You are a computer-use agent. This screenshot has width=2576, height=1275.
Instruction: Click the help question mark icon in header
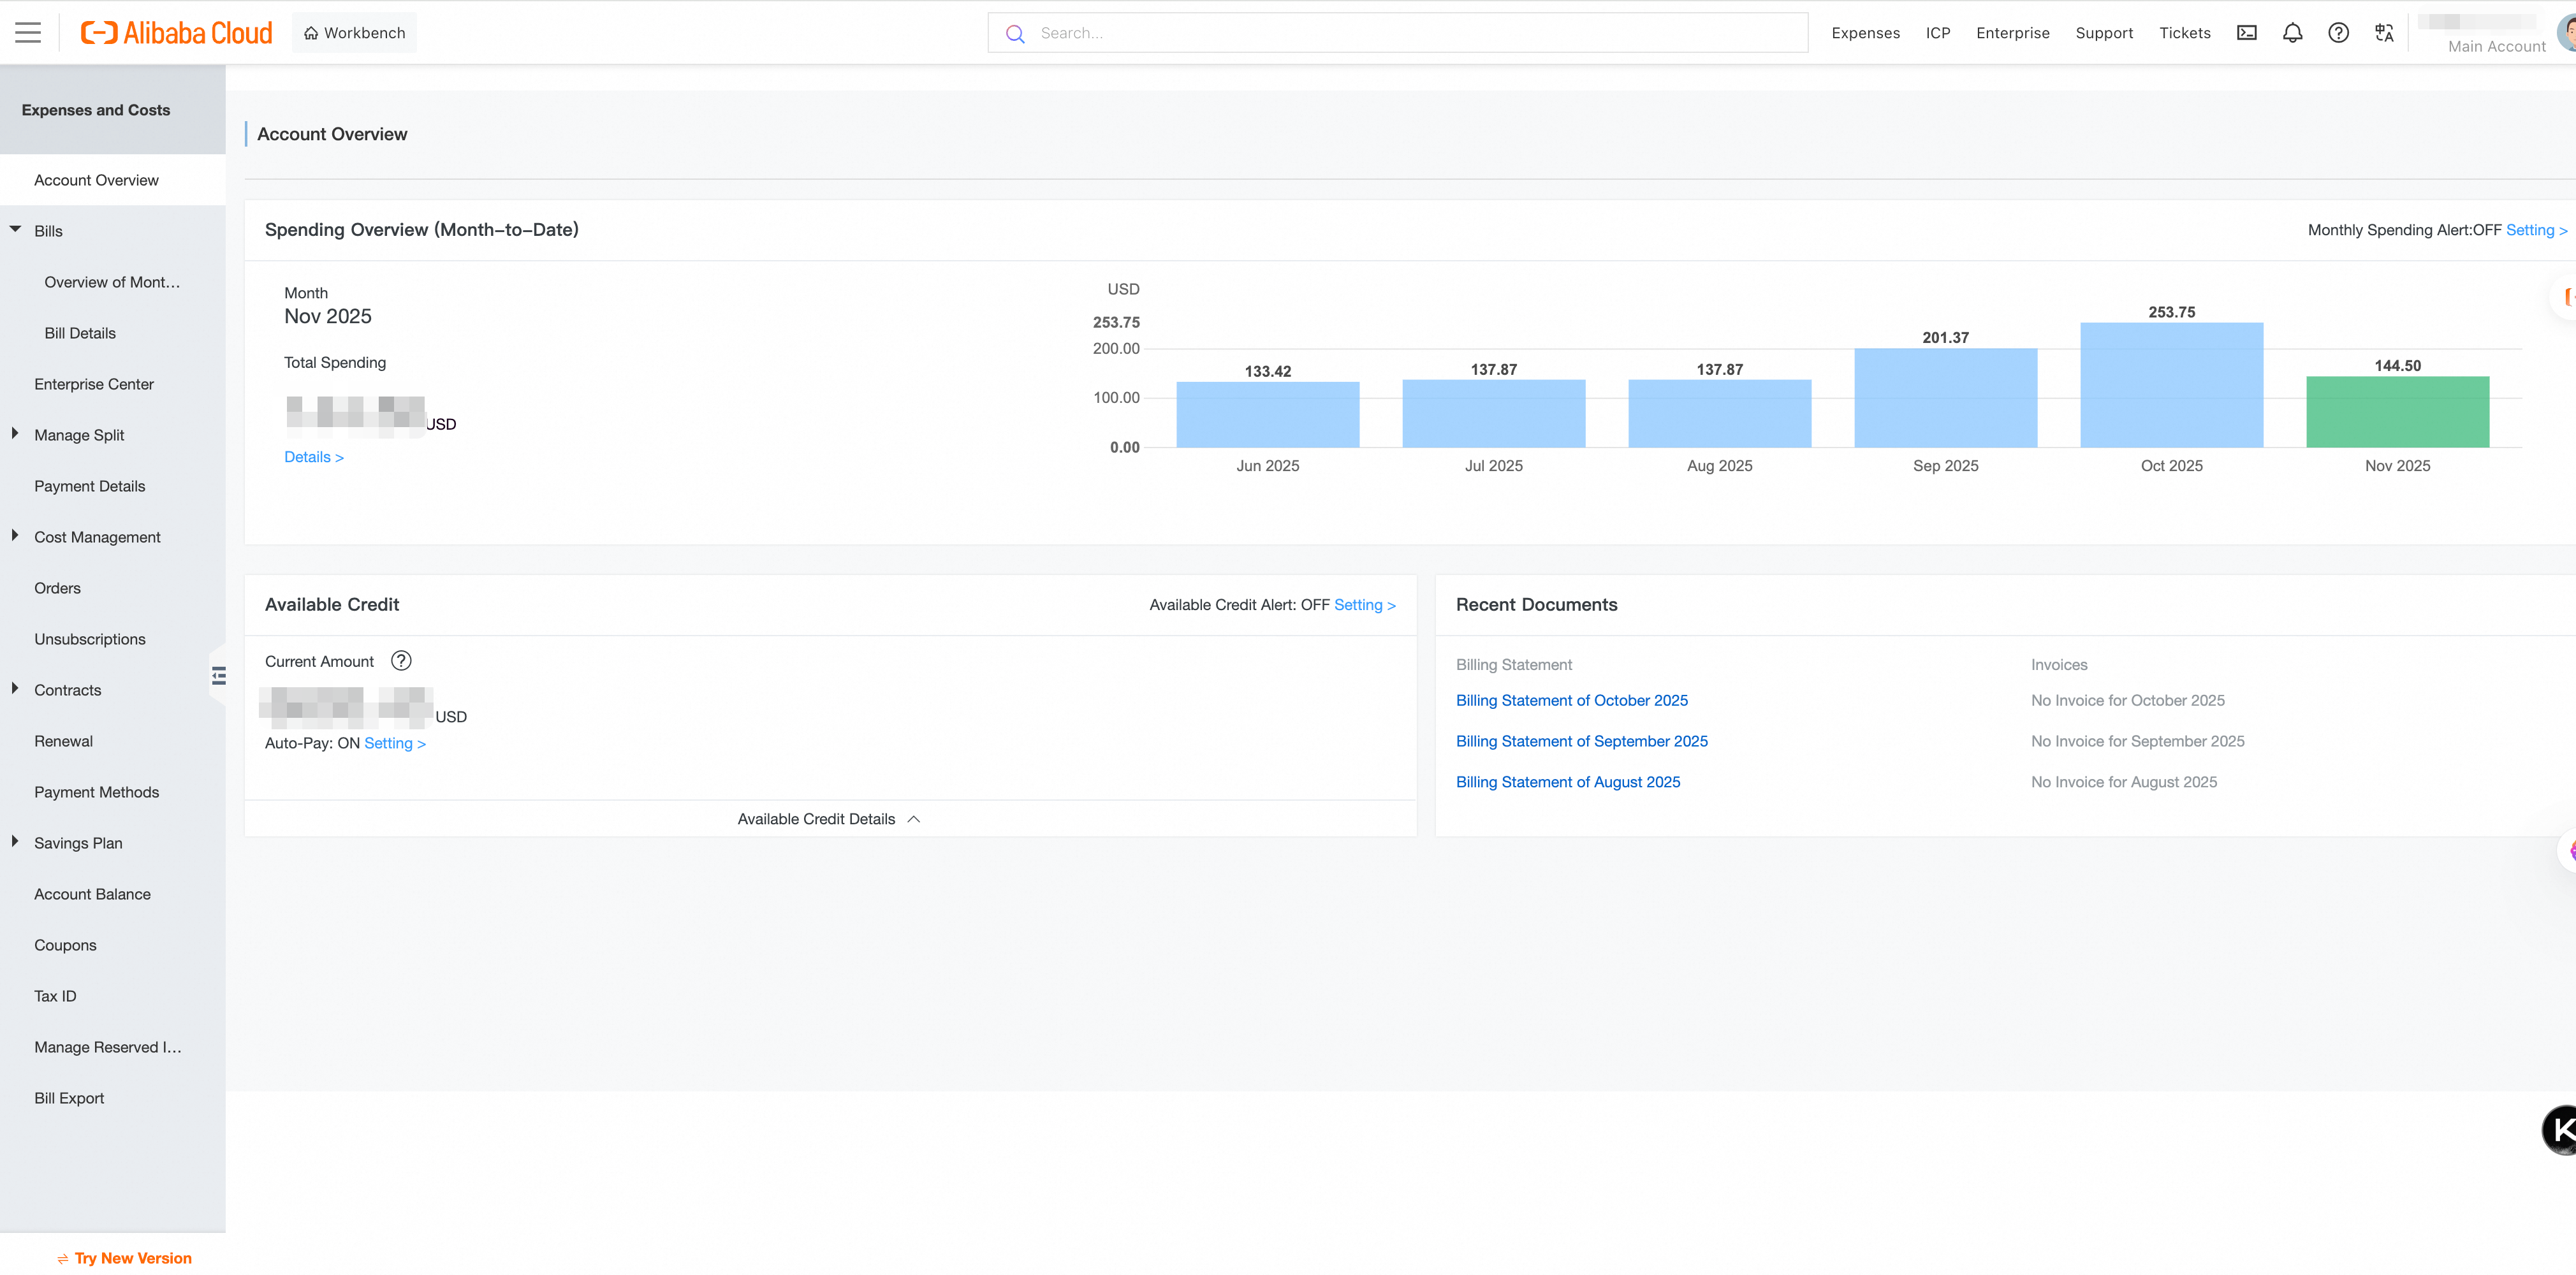tap(2338, 33)
